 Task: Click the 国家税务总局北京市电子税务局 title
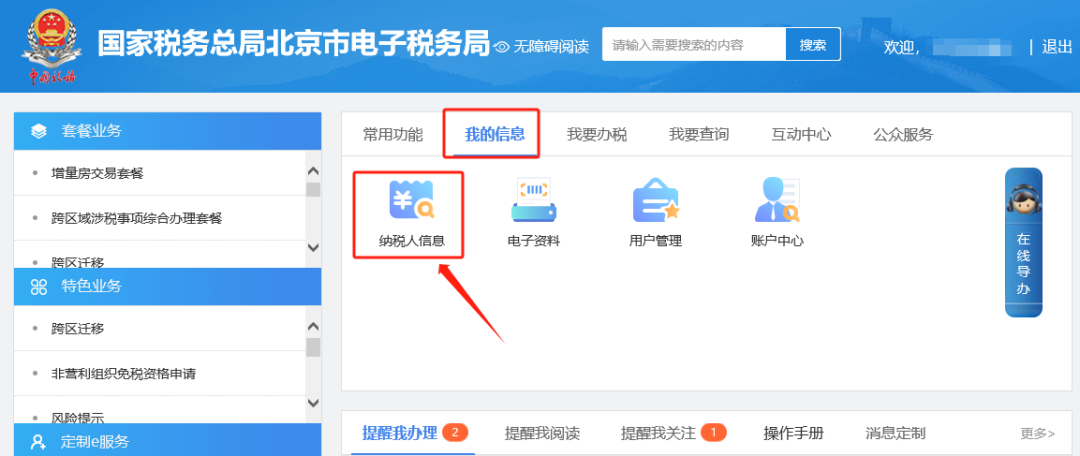tap(293, 43)
